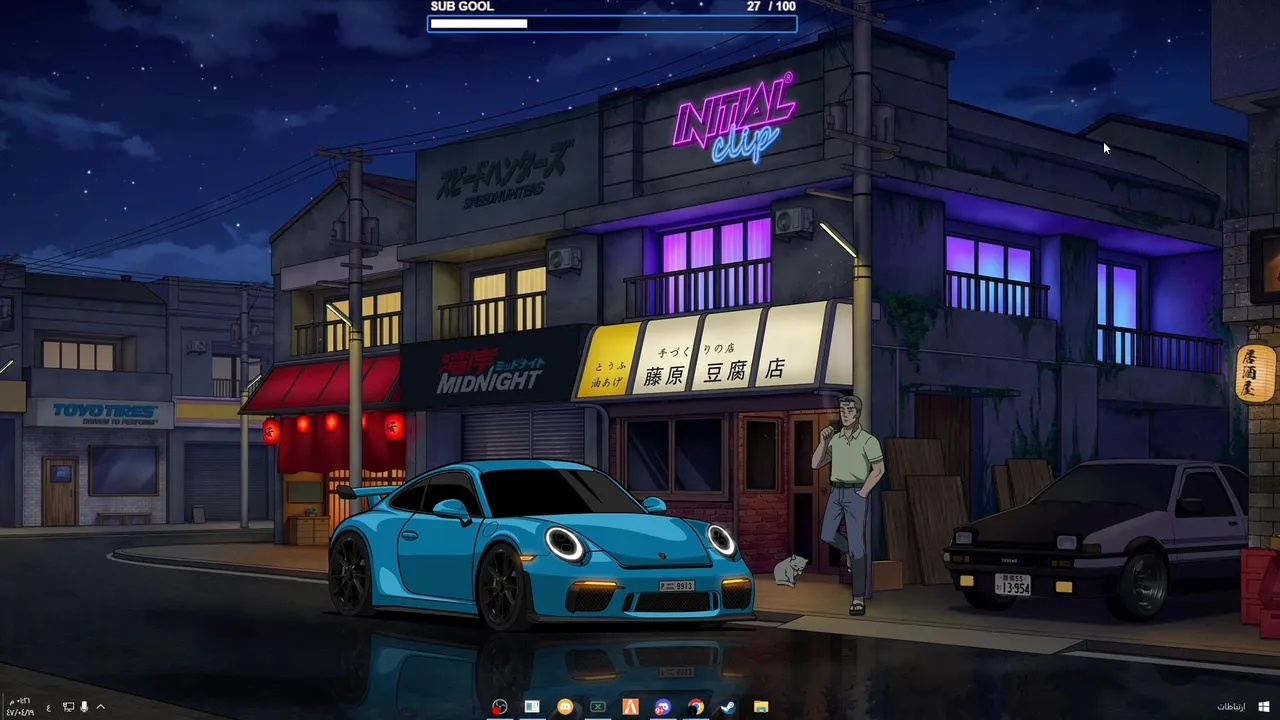This screenshot has height=720, width=1280.
Task: Expand hidden system tray icons chevron
Action: click(x=100, y=707)
